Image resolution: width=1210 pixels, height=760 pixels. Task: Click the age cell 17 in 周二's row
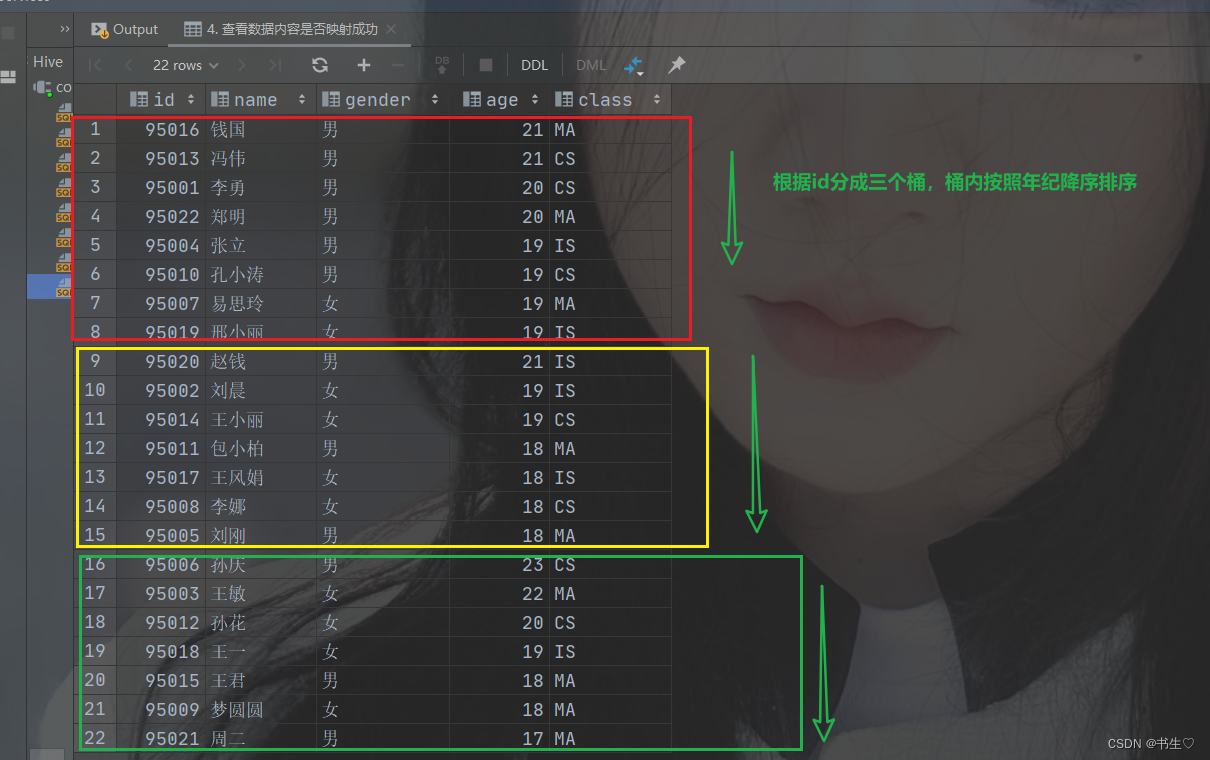coord(499,738)
